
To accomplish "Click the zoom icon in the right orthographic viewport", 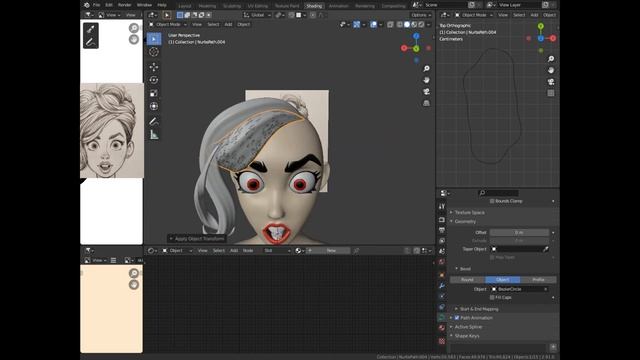I will click(x=551, y=59).
